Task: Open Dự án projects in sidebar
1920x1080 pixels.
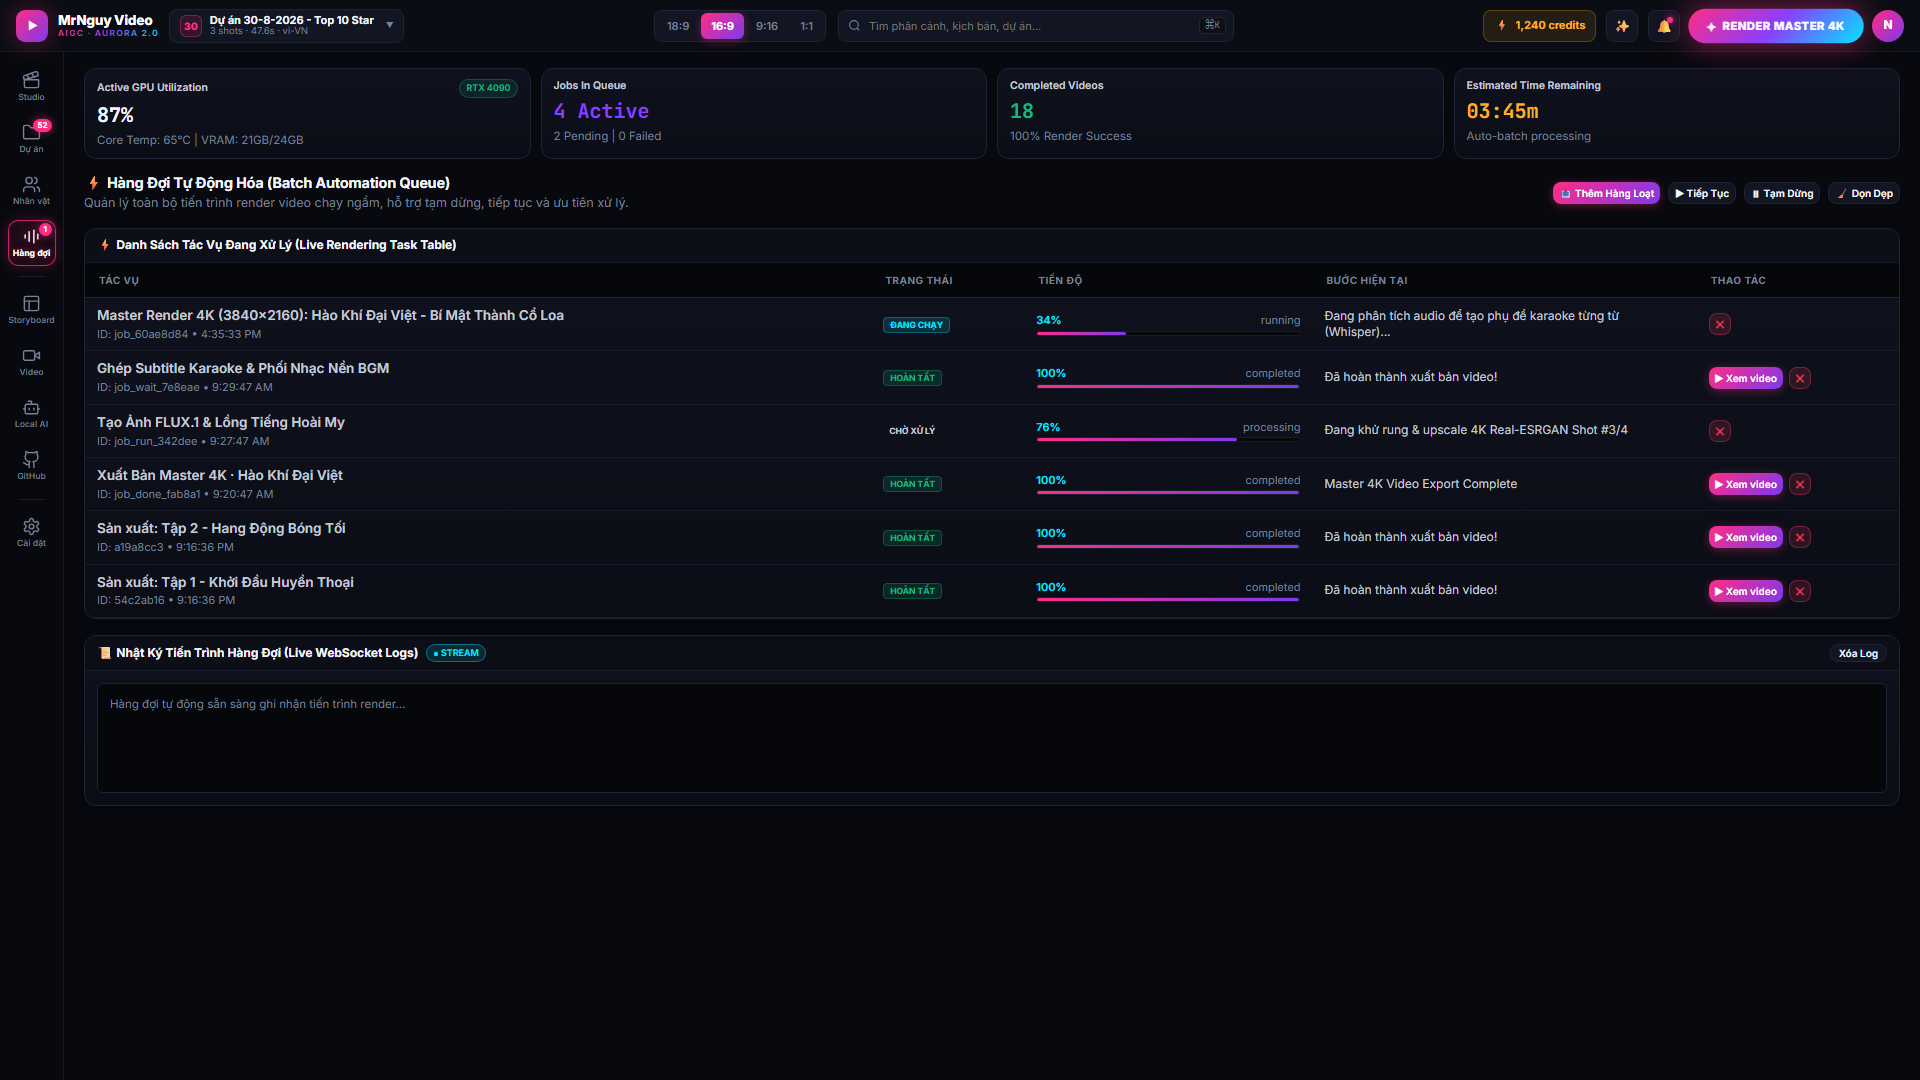Action: click(31, 138)
